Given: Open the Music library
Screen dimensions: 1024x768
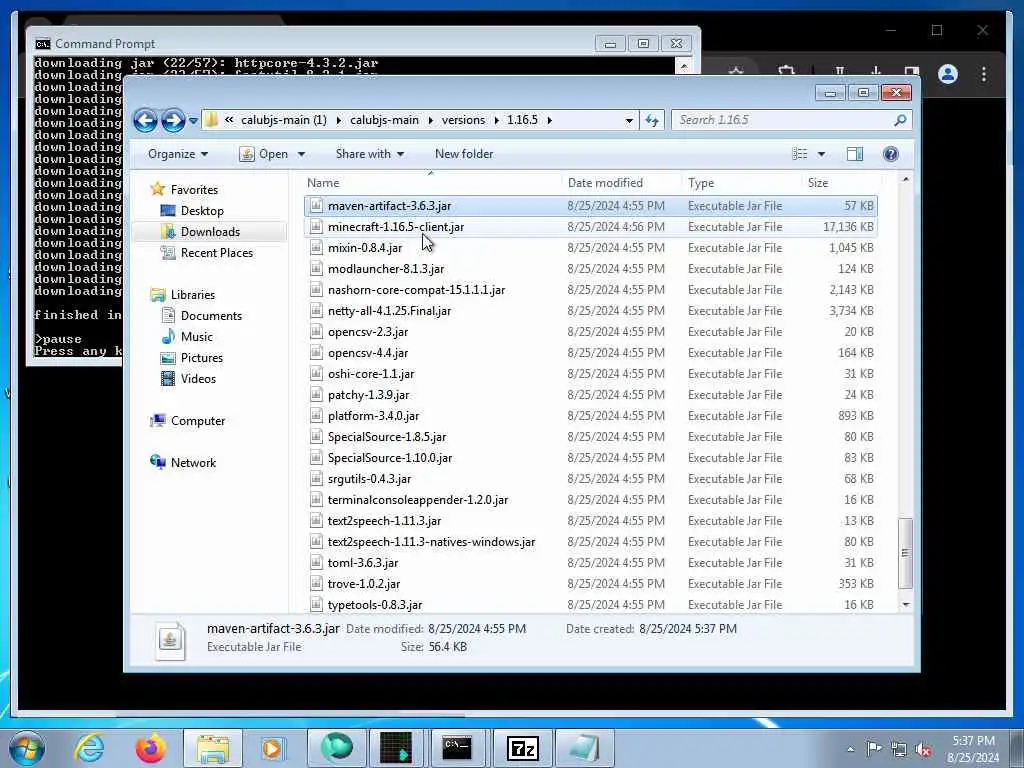Looking at the screenshot, I should tap(197, 337).
